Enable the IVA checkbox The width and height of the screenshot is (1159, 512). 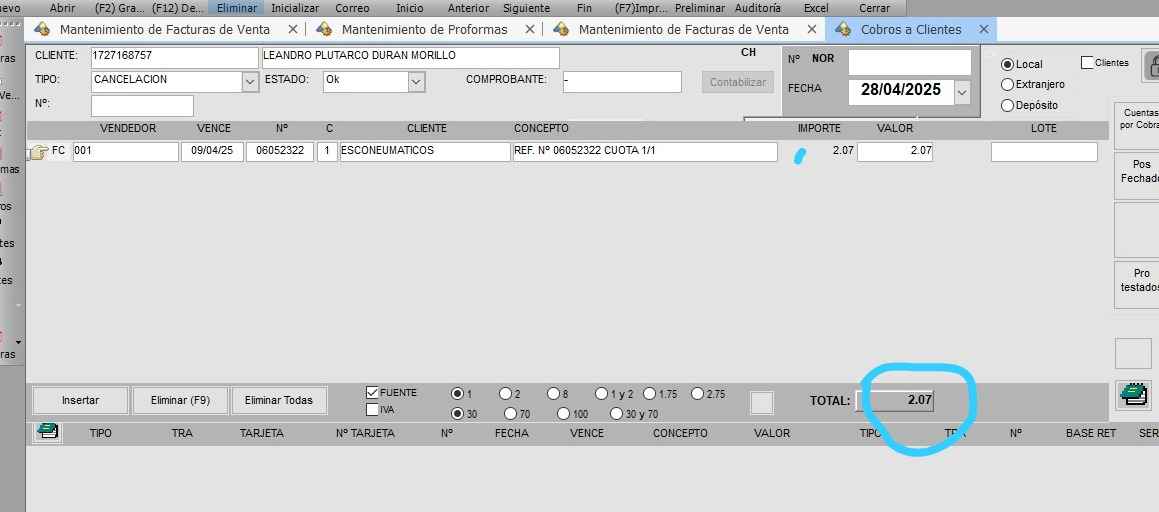[373, 410]
